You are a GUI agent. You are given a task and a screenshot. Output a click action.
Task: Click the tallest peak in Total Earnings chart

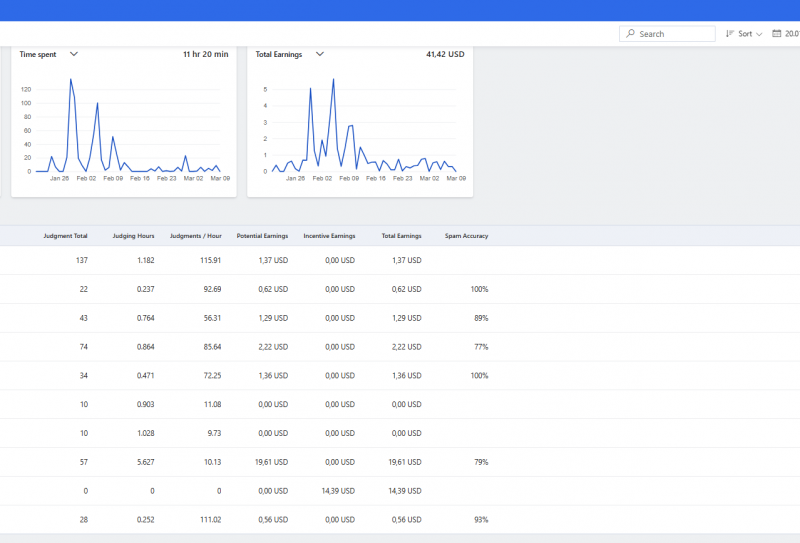333,80
